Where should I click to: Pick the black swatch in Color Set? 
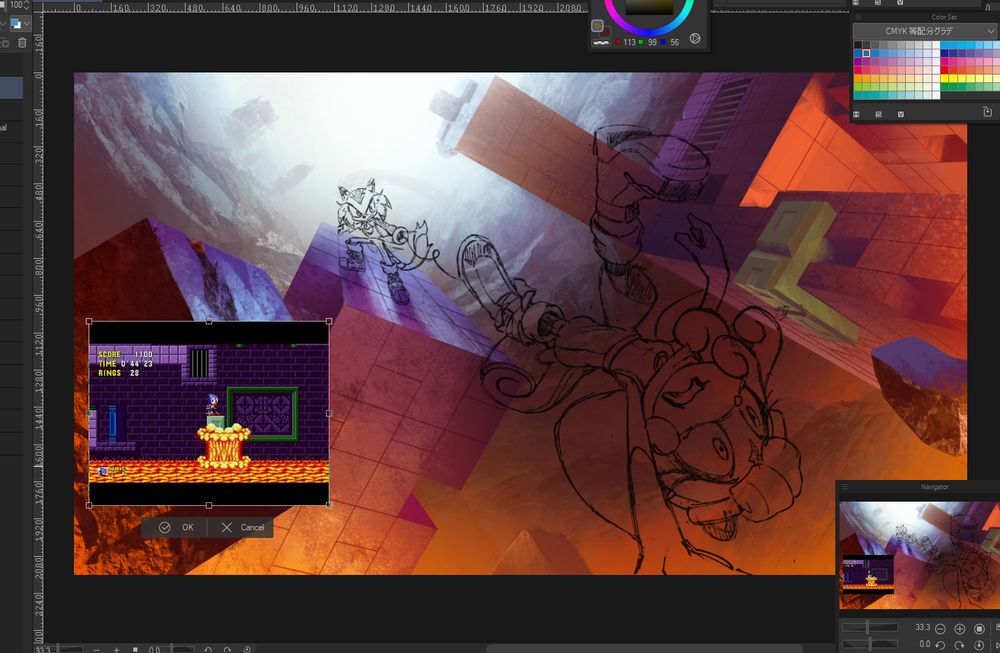click(x=858, y=46)
